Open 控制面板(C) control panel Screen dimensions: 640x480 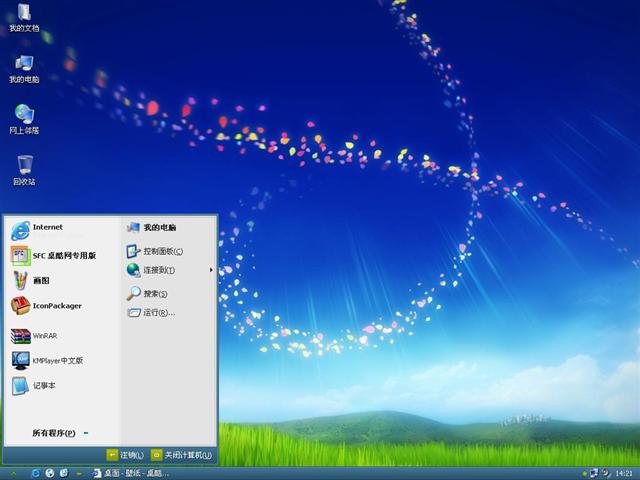pyautogui.click(x=154, y=251)
